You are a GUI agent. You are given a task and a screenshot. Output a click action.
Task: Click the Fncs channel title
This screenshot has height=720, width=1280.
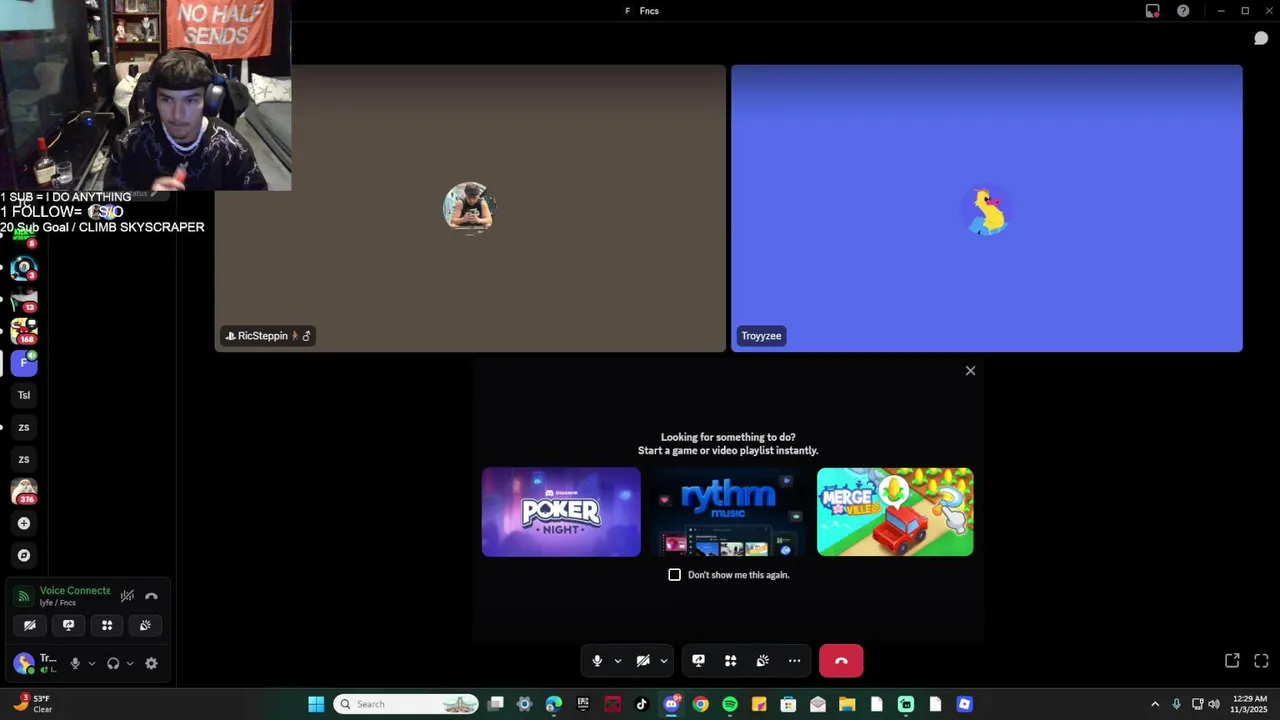pyautogui.click(x=649, y=11)
